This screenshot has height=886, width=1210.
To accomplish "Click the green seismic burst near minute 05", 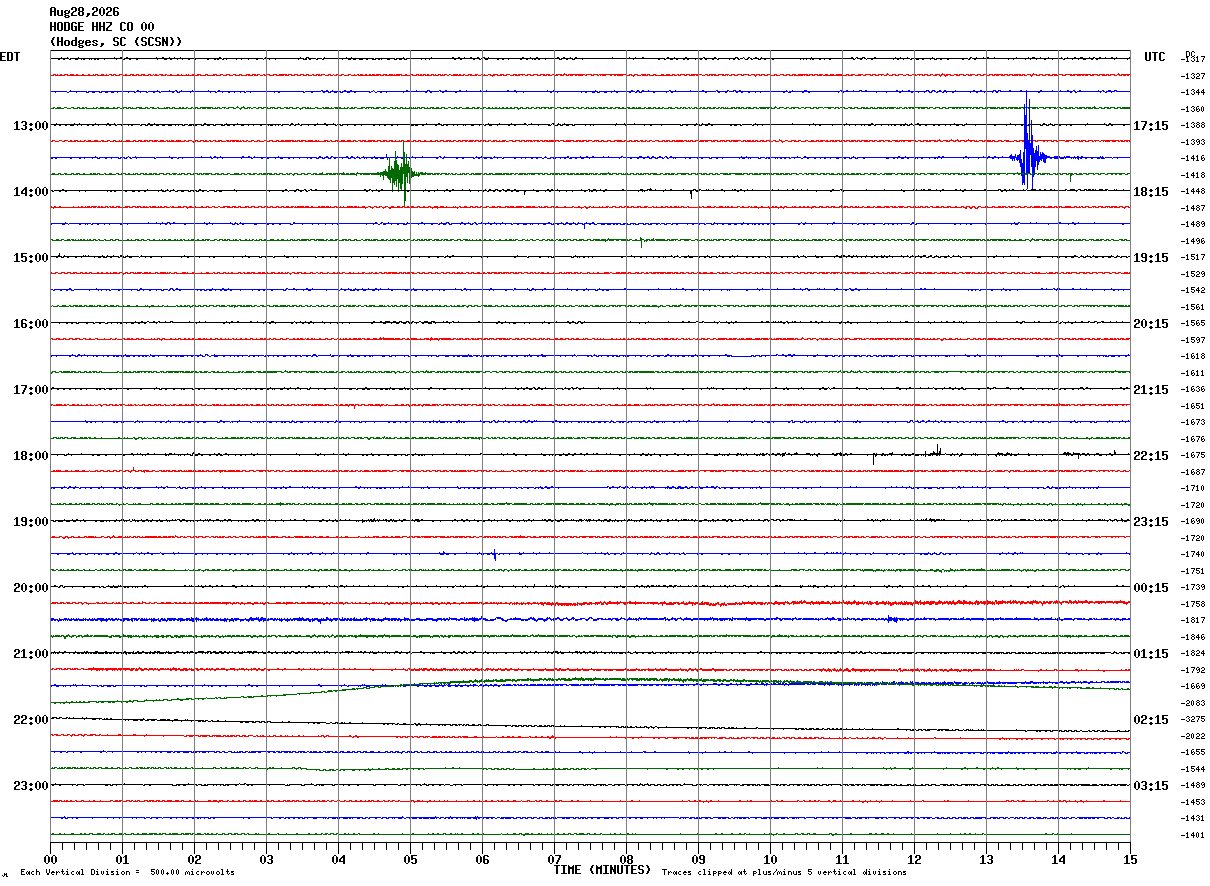I will pyautogui.click(x=399, y=173).
